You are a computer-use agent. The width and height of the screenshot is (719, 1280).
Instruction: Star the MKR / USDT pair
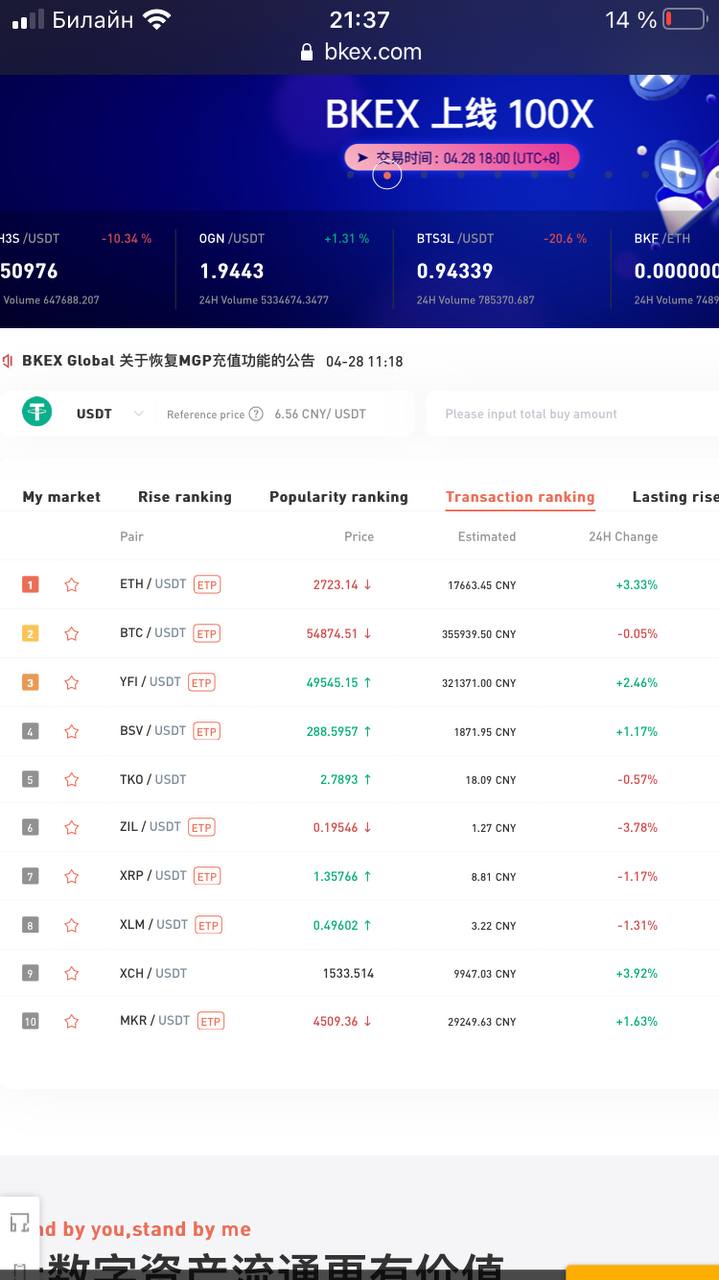click(x=71, y=1022)
